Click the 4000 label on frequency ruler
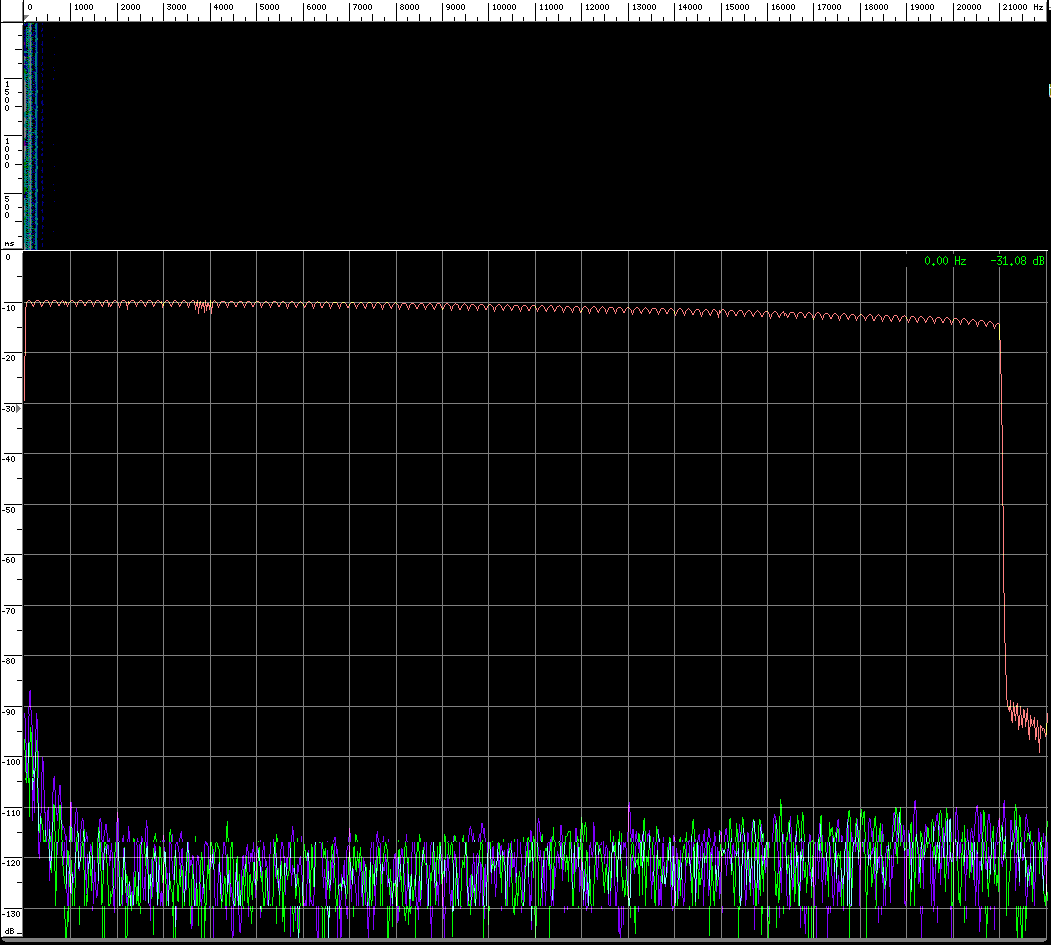This screenshot has width=1051, height=945. pos(223,7)
